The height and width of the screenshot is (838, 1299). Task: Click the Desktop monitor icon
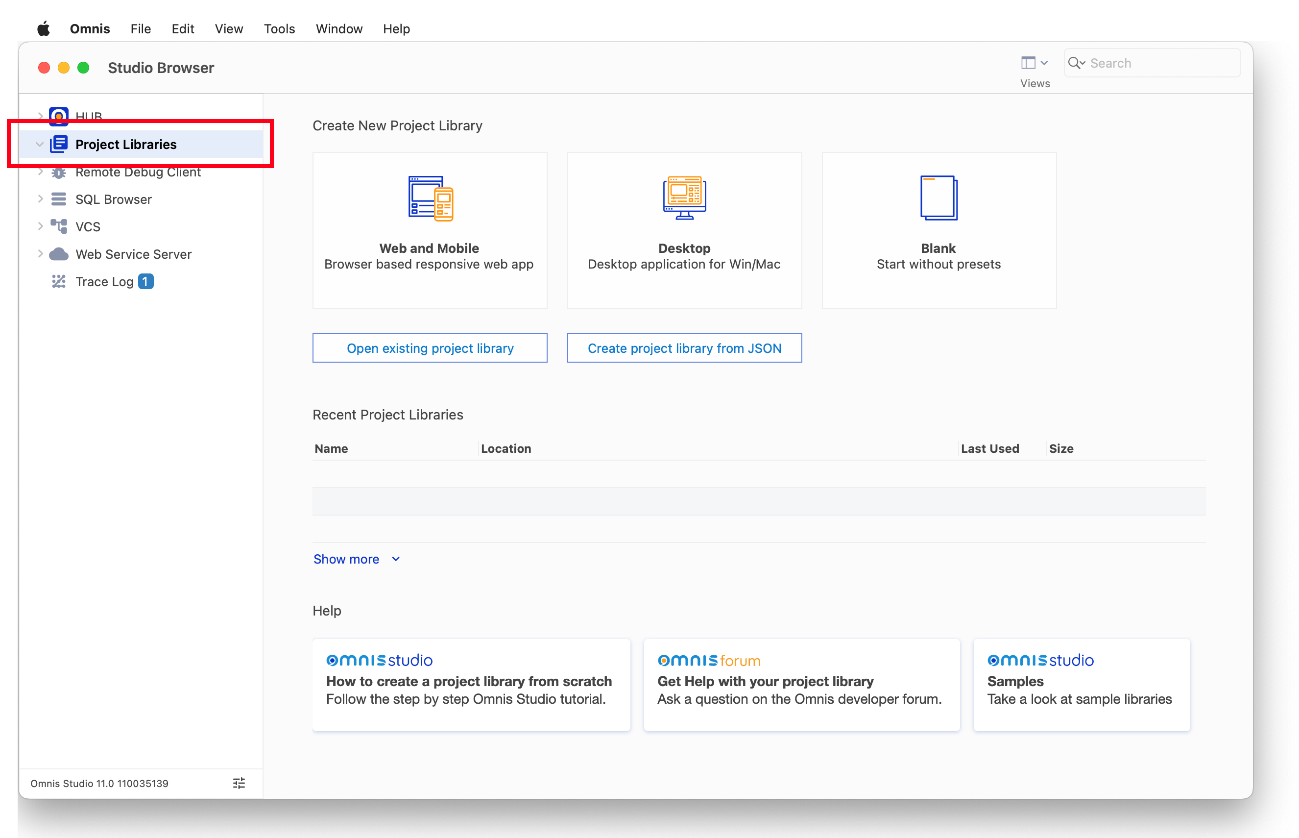(x=685, y=198)
